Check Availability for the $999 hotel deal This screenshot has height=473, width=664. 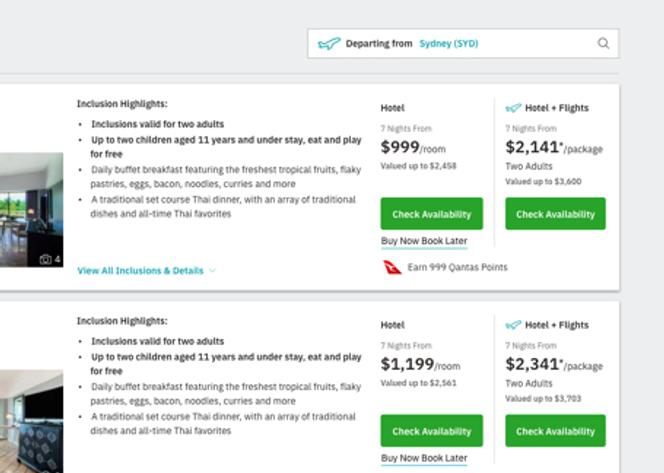coord(431,214)
